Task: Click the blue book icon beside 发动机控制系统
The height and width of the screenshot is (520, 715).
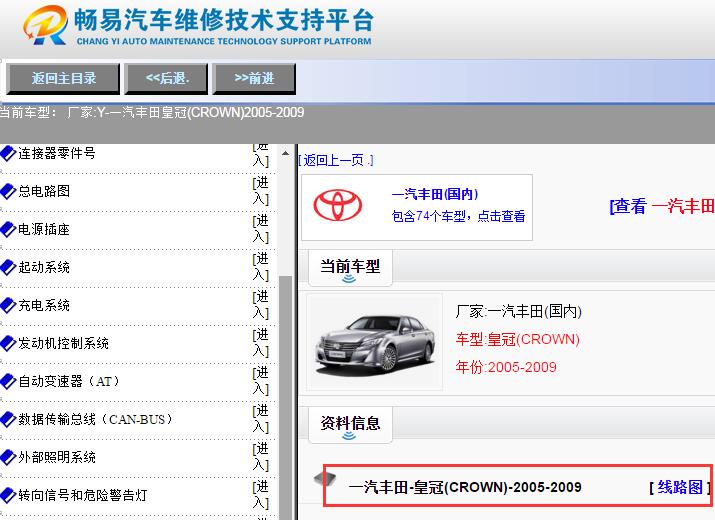Action: [8, 343]
